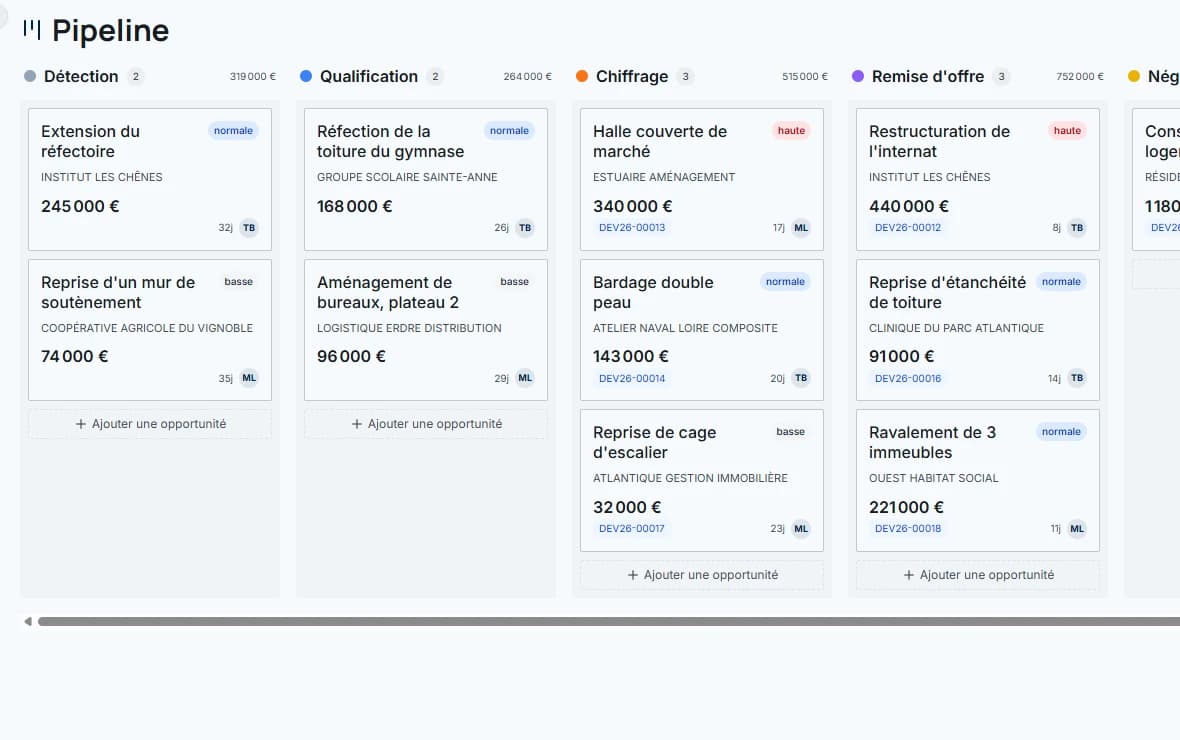The width and height of the screenshot is (1180, 740).
Task: Open the "Ravalement de 3 immeubles" card title
Action: tap(932, 443)
